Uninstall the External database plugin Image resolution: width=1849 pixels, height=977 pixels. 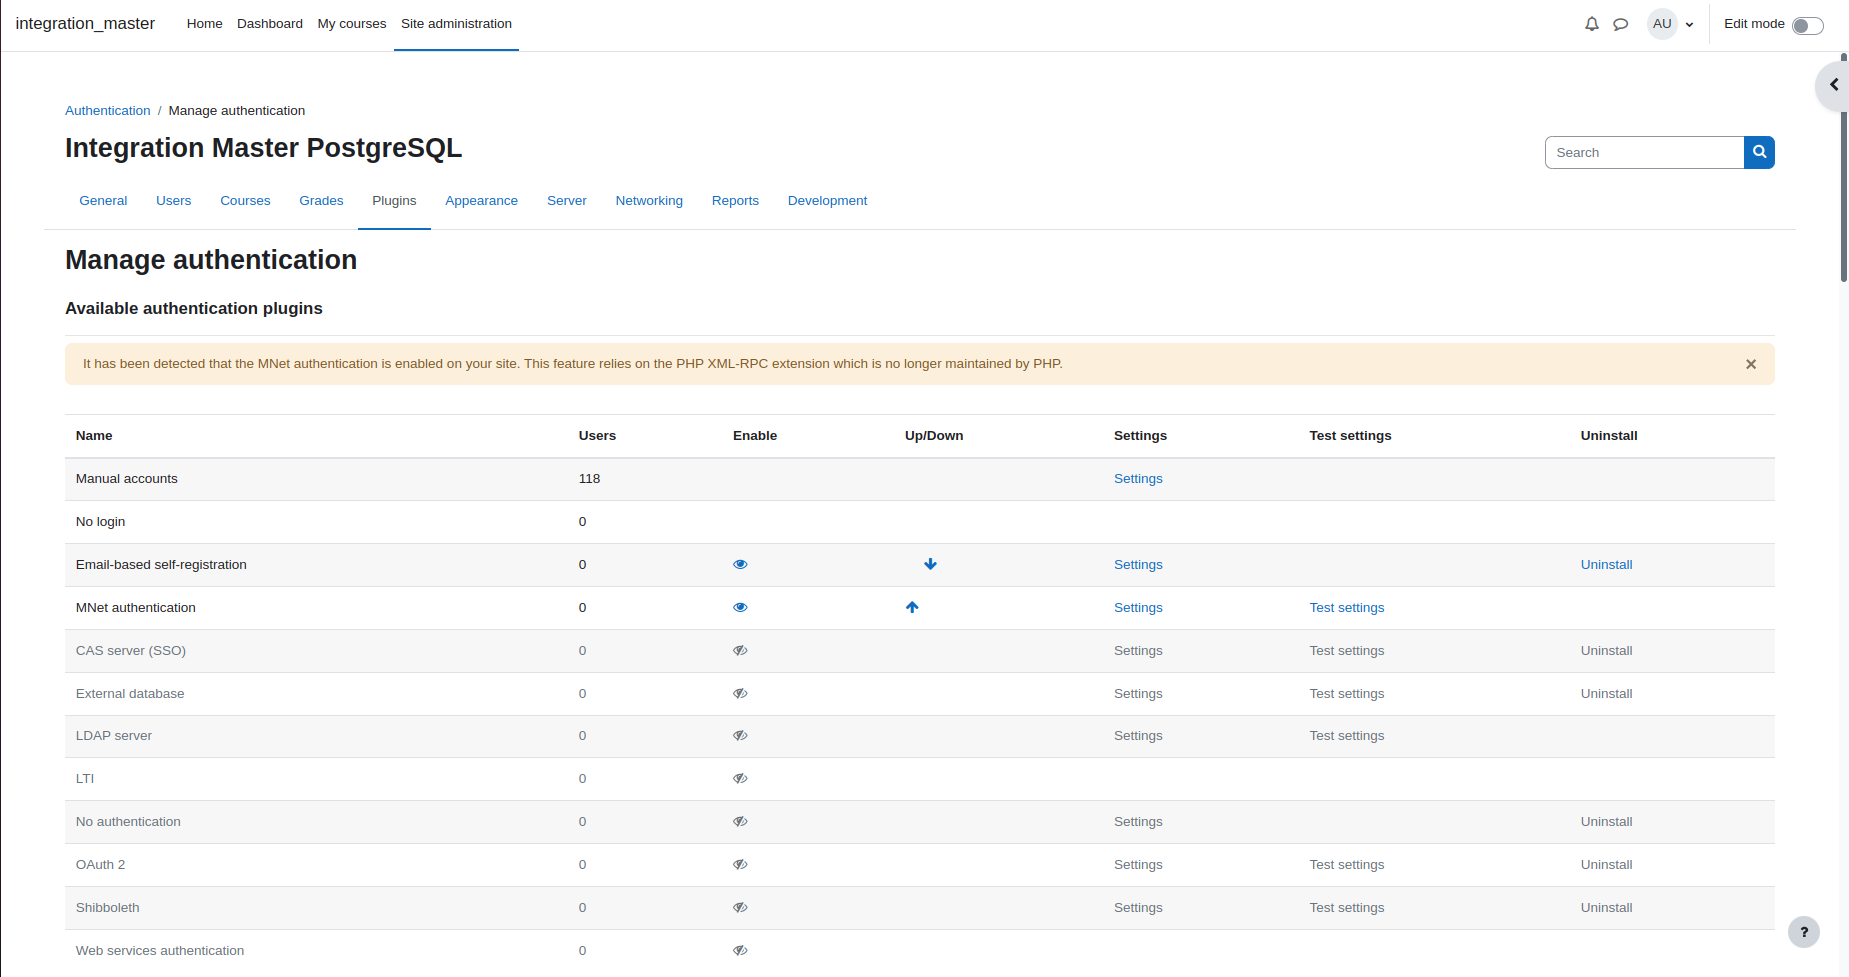pyautogui.click(x=1606, y=694)
